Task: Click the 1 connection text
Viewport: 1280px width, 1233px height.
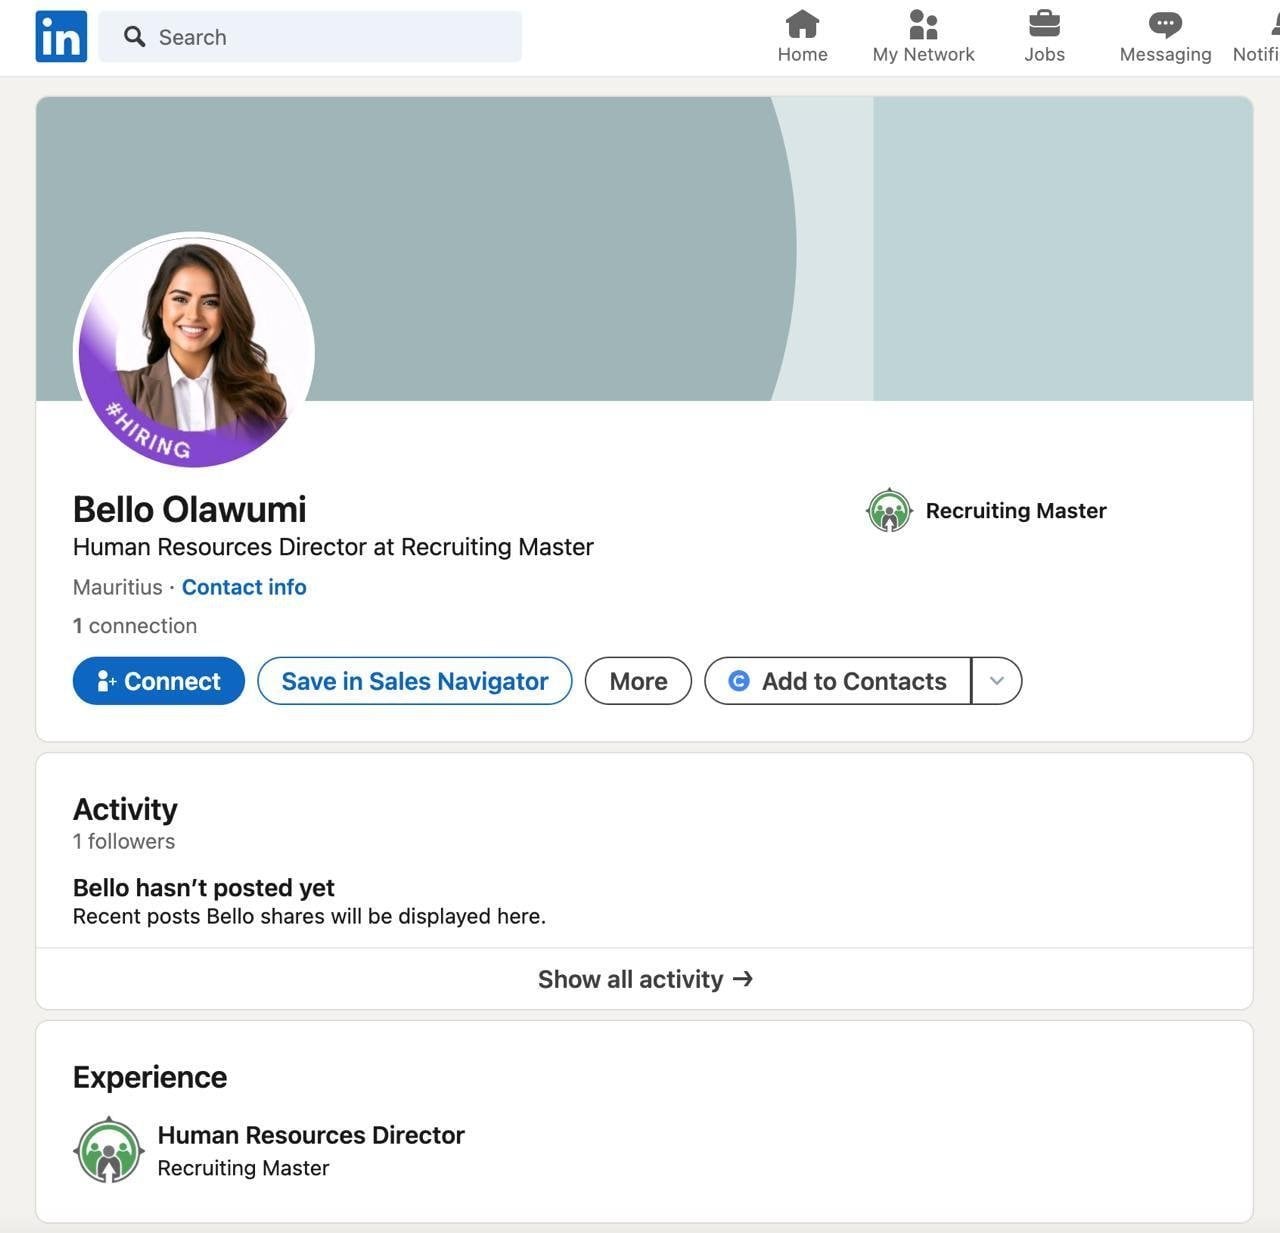Action: tap(135, 626)
